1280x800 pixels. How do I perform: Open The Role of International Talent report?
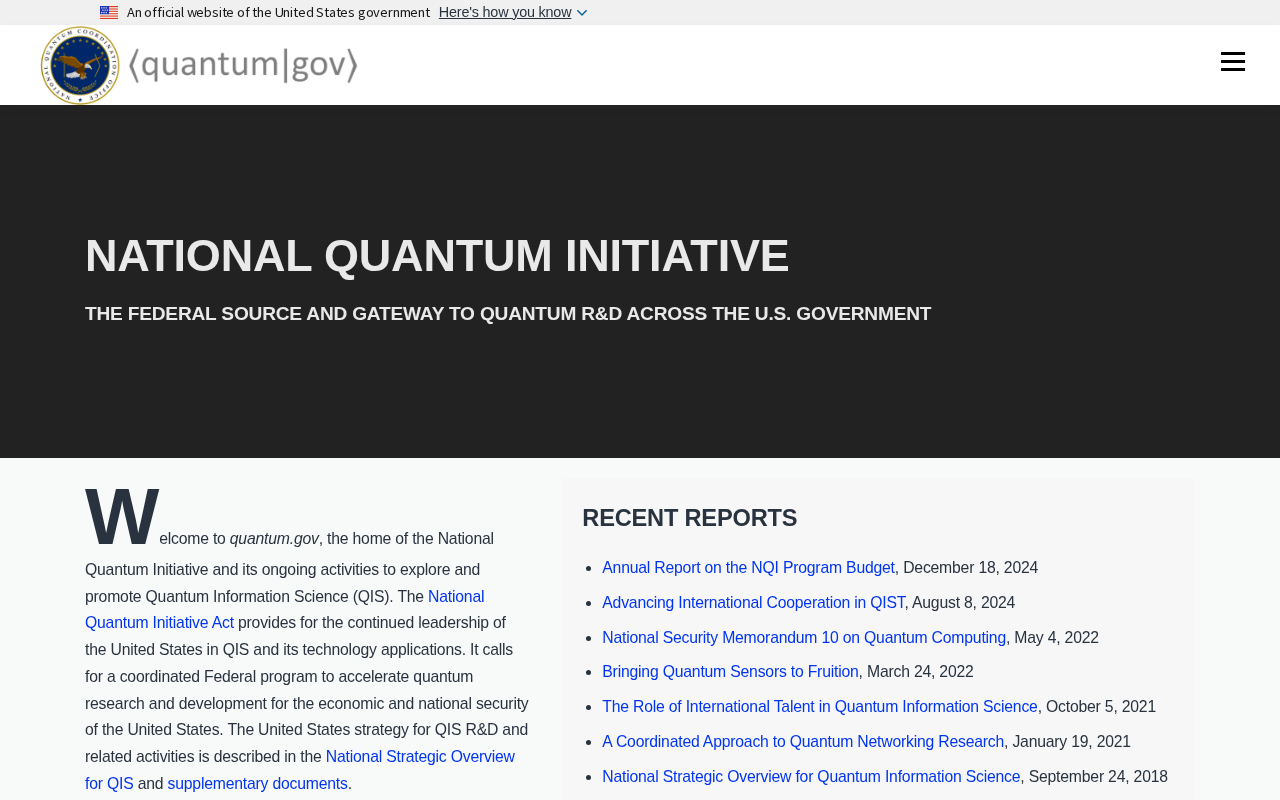[820, 707]
